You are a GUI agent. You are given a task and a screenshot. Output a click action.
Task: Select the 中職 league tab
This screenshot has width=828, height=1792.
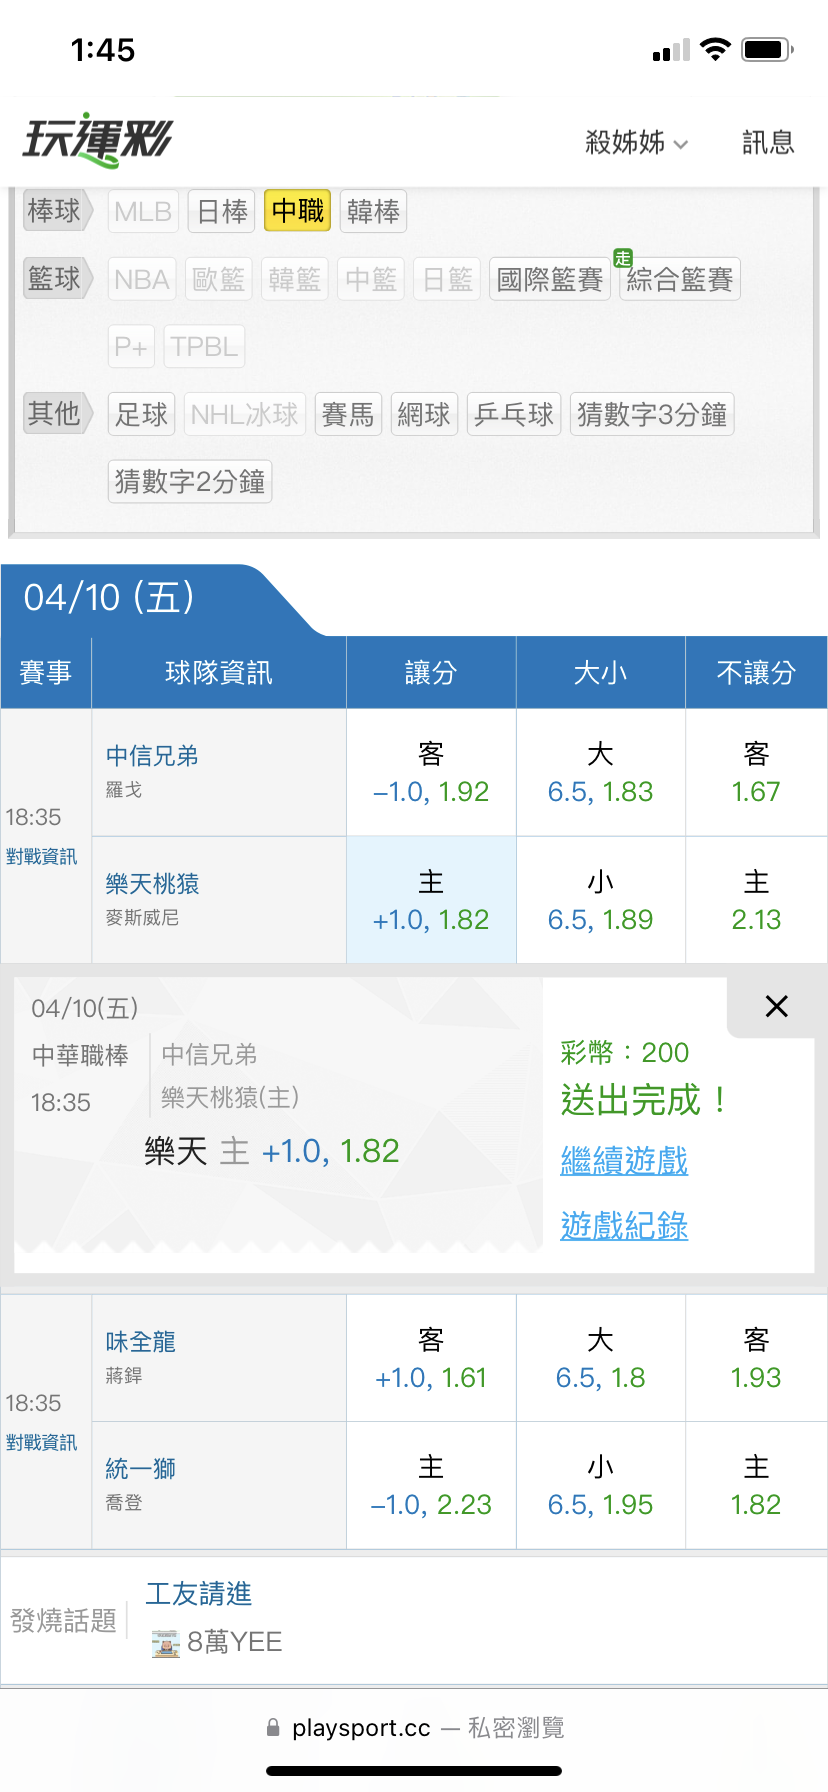click(297, 211)
